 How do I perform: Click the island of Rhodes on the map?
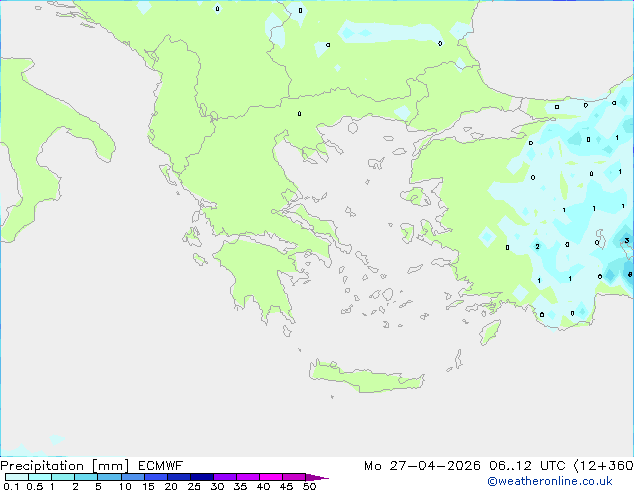click(490, 332)
